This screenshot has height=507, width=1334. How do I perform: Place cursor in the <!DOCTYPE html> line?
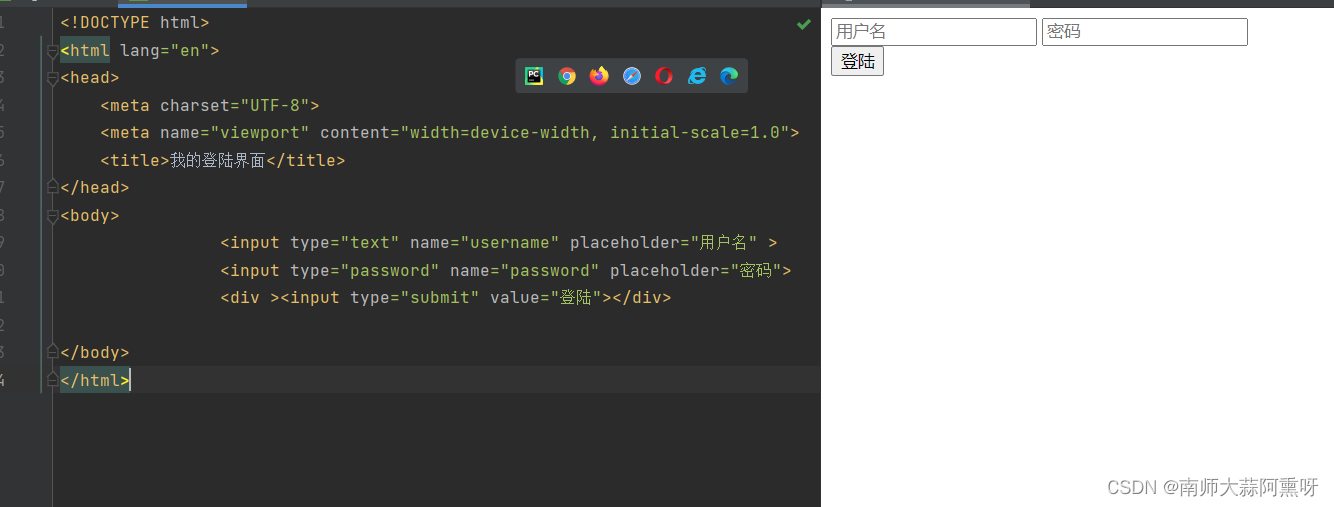pos(135,22)
